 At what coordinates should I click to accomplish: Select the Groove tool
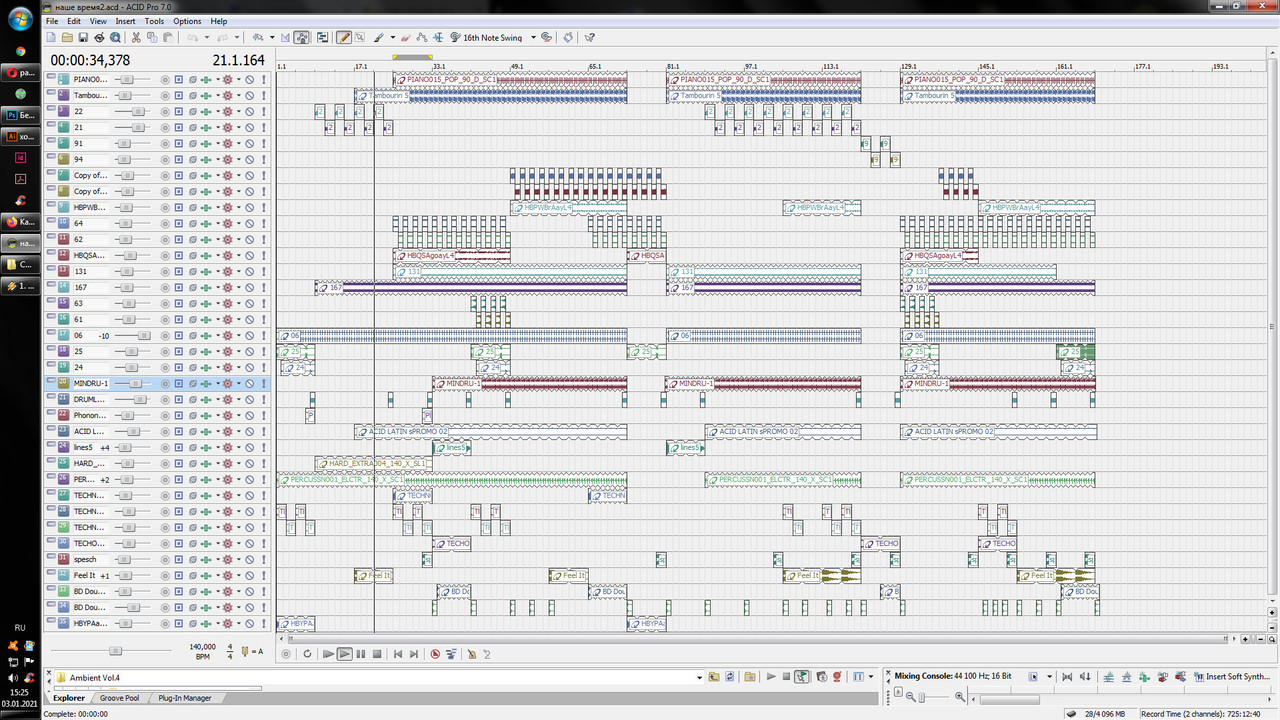455,37
